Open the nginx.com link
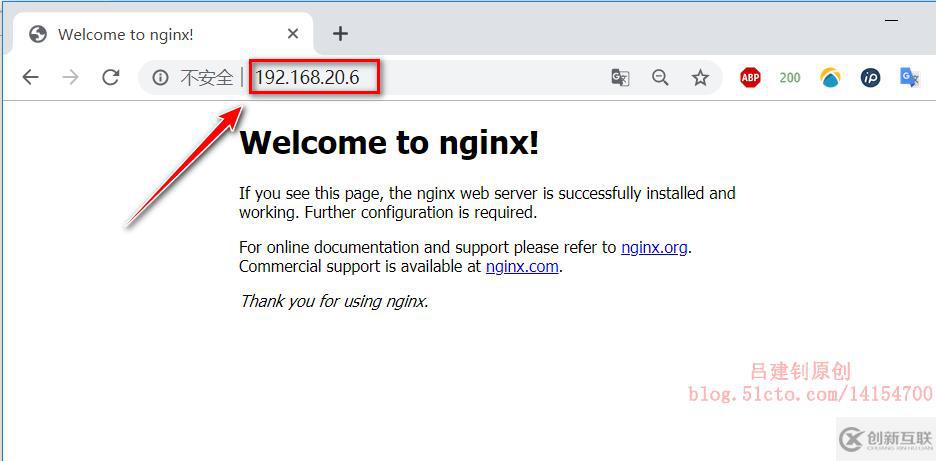Screen dimensions: 936x461 pyautogui.click(x=522, y=266)
